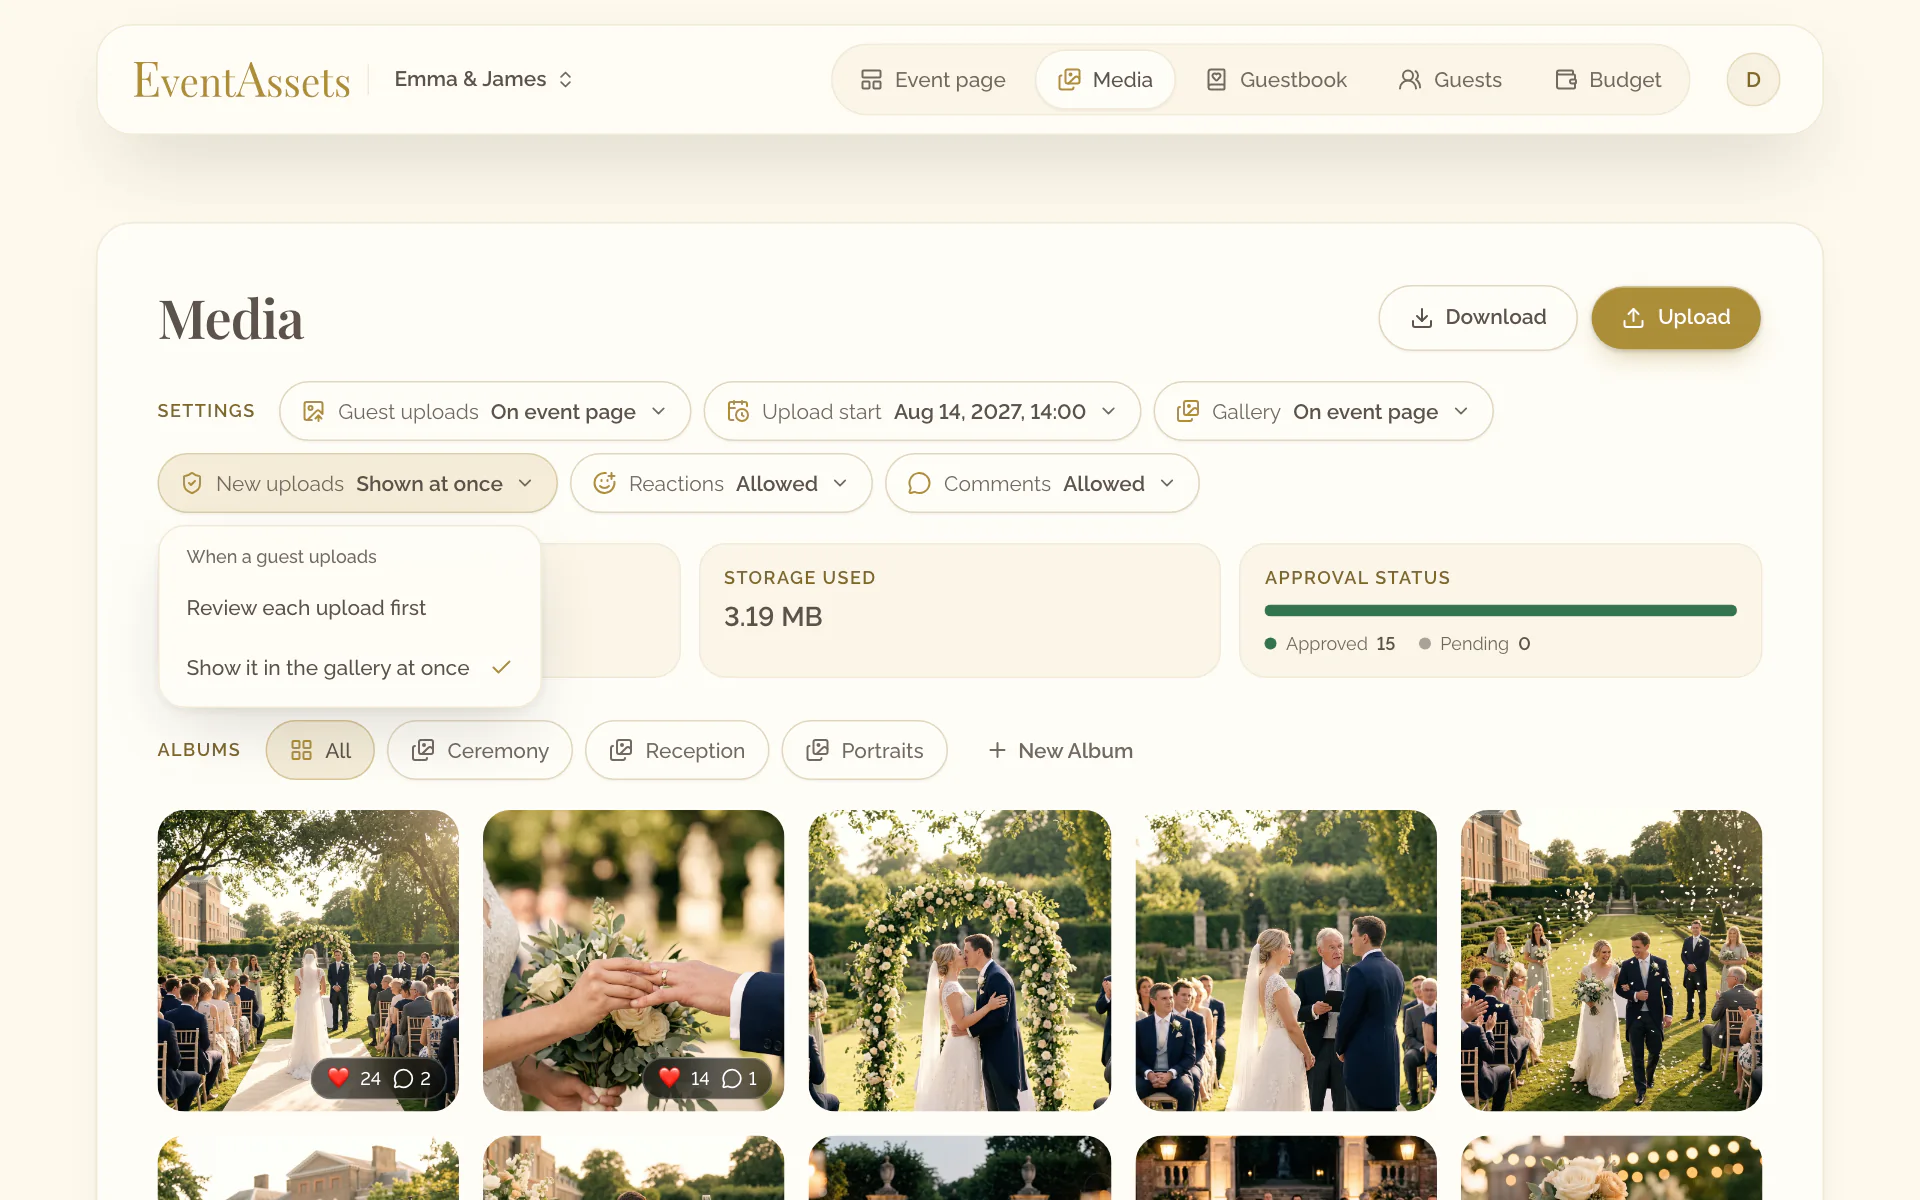
Task: Click the comment icon showing 1 comment
Action: point(732,1078)
